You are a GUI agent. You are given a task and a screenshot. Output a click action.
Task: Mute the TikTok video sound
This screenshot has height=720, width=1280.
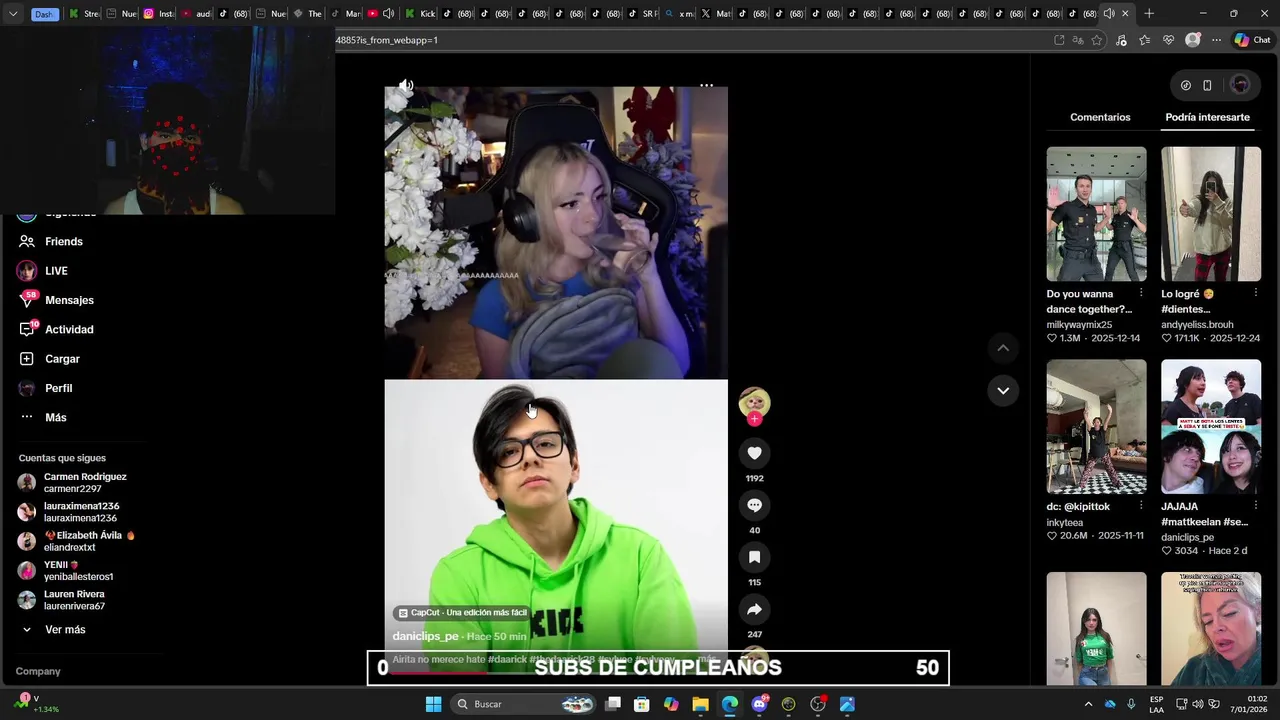pyautogui.click(x=405, y=85)
